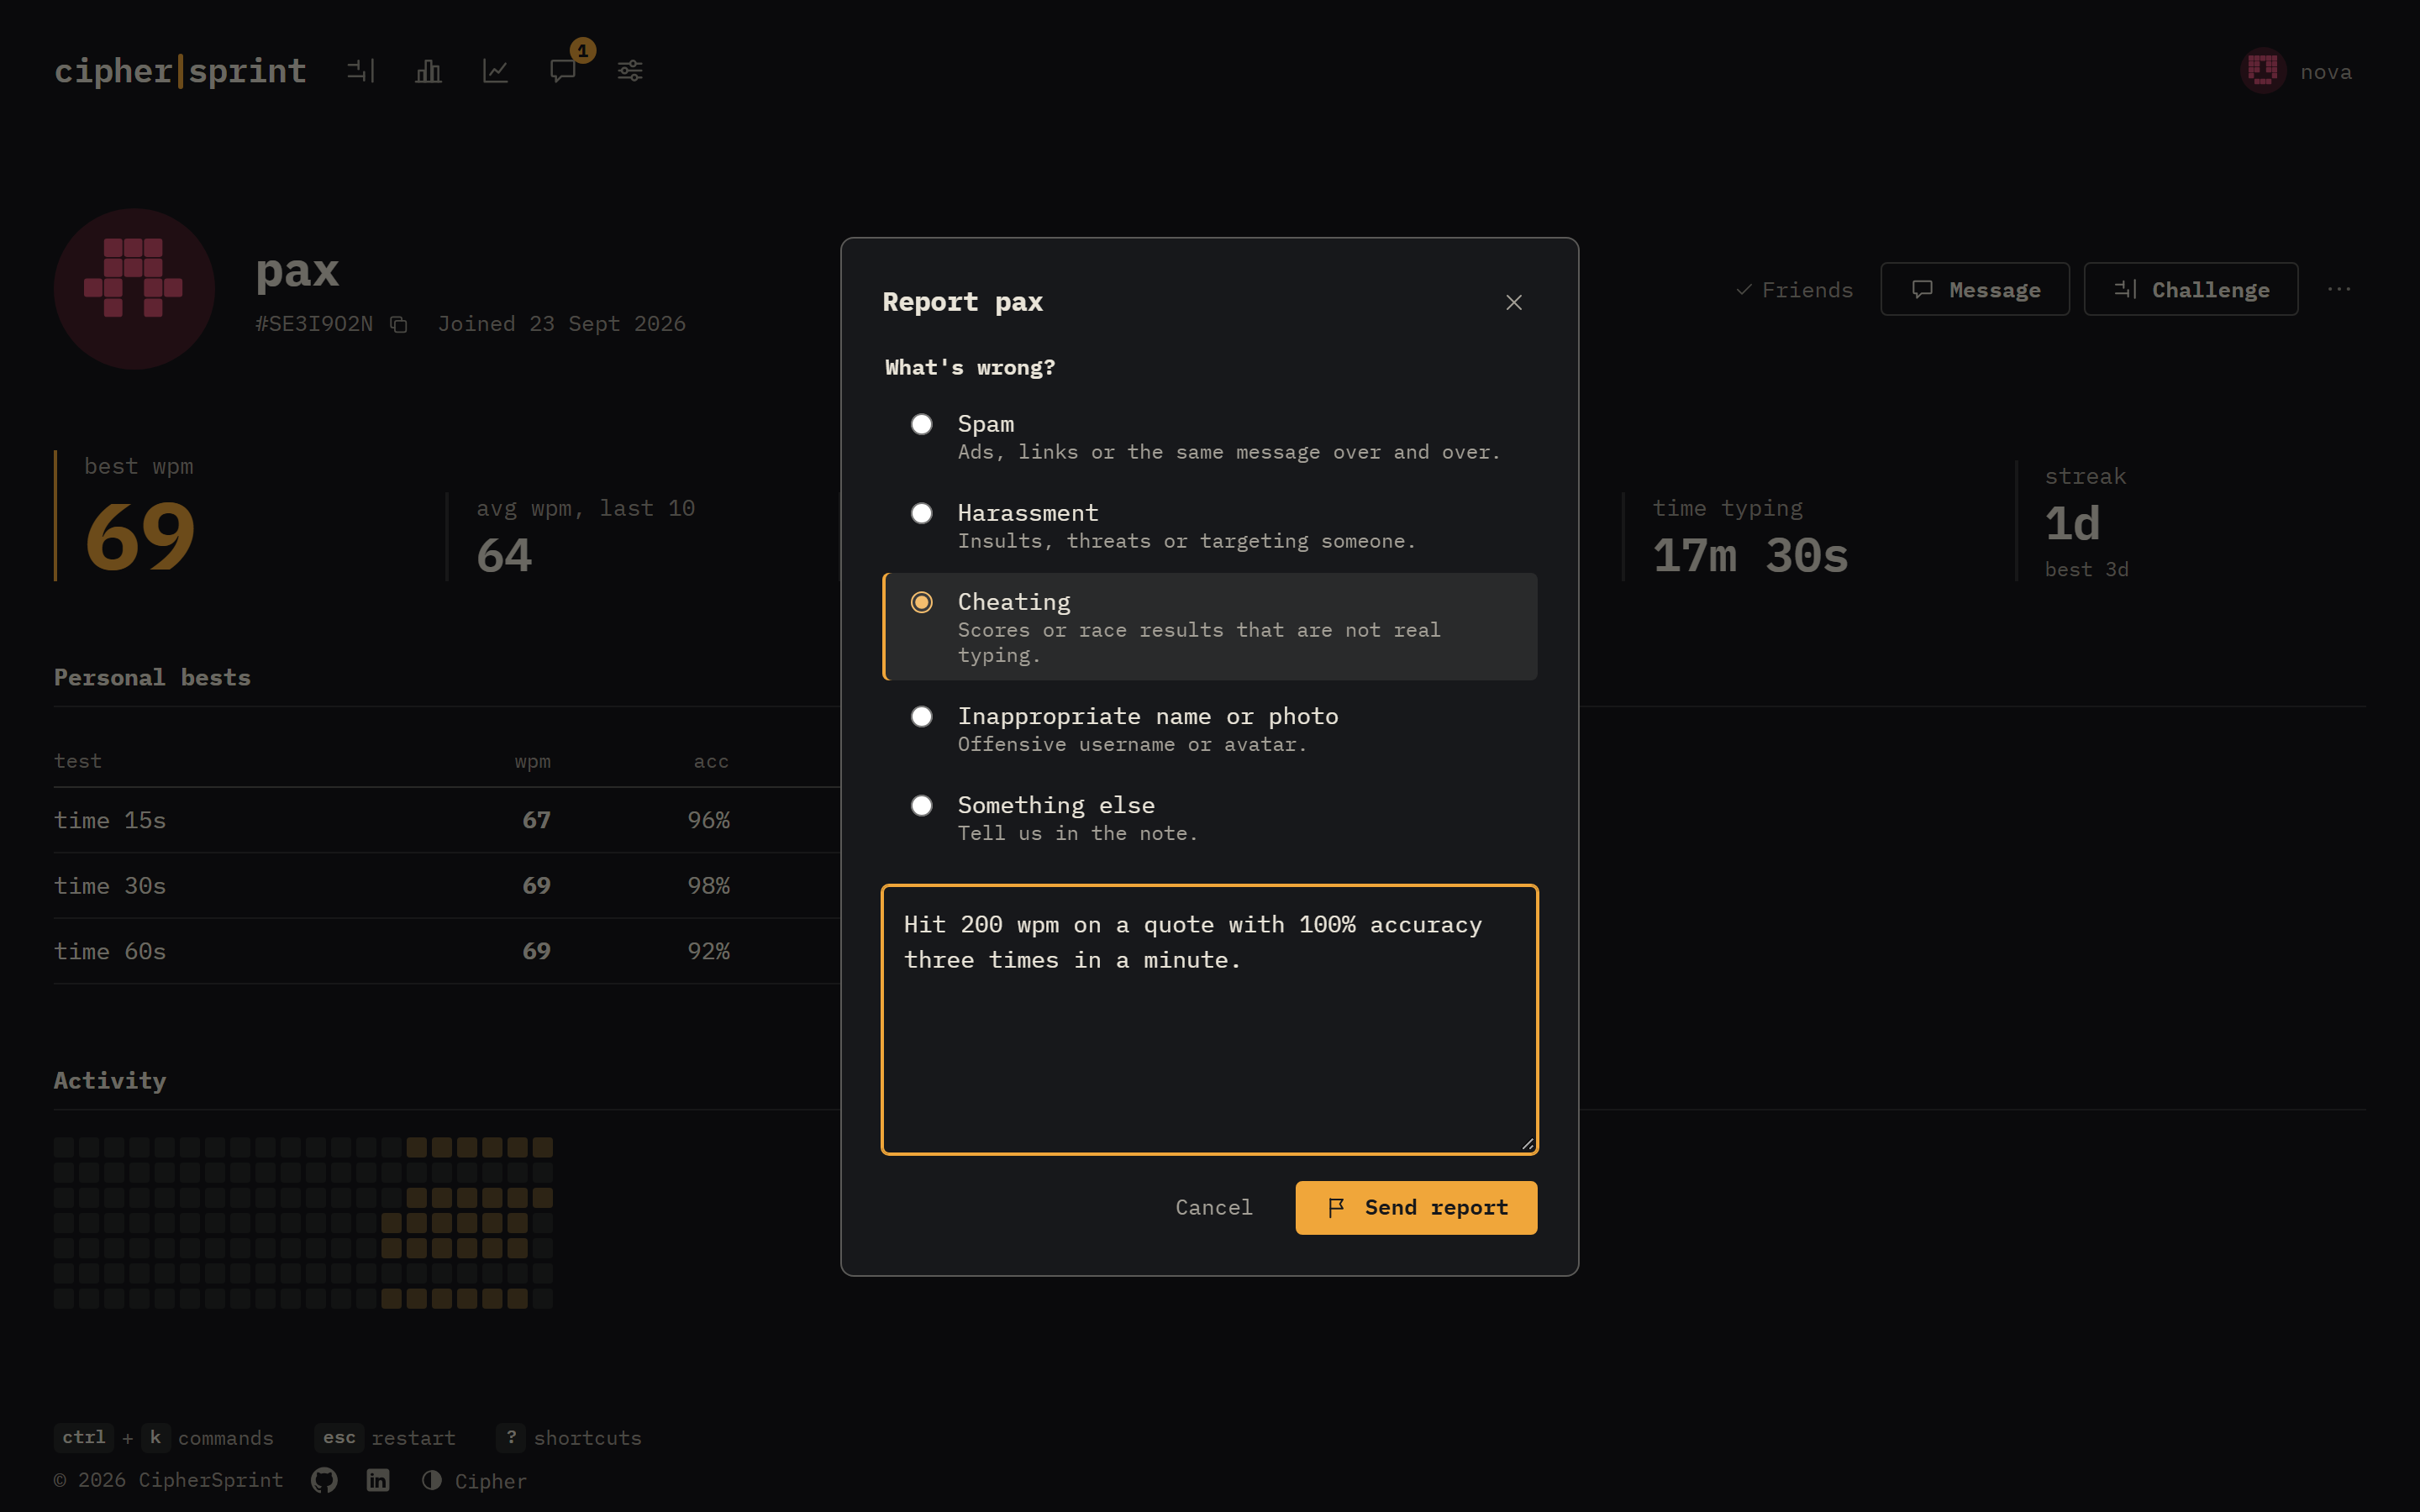Close the Report pax dialog
The width and height of the screenshot is (2420, 1512).
coord(1514,302)
